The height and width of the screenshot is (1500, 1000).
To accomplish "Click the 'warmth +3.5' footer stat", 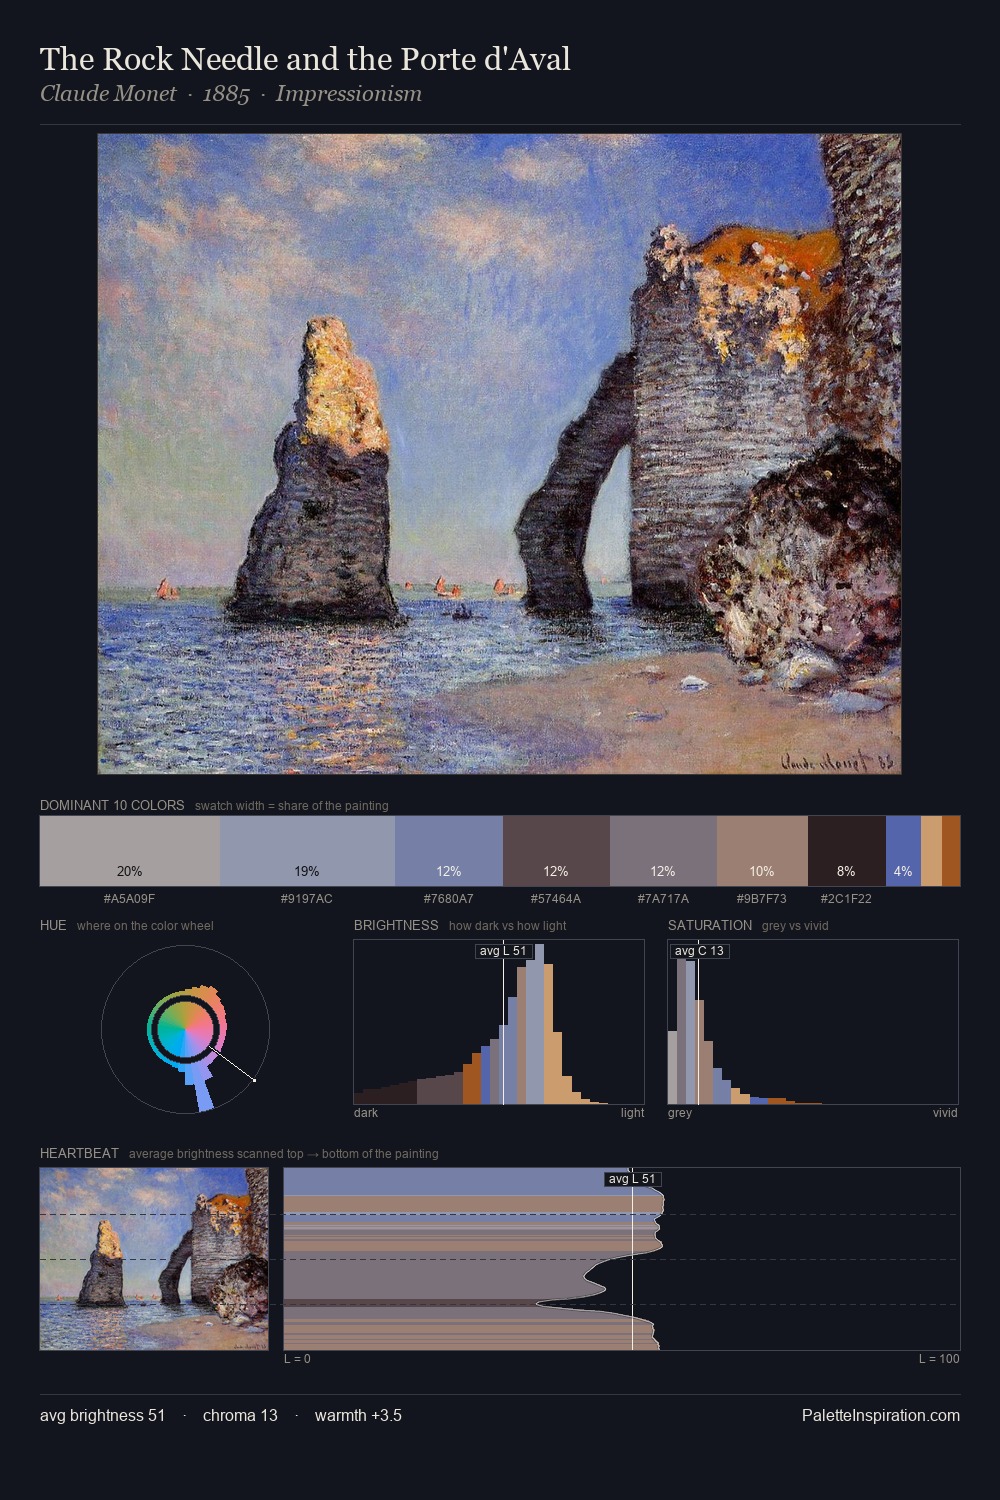I will 358,1415.
